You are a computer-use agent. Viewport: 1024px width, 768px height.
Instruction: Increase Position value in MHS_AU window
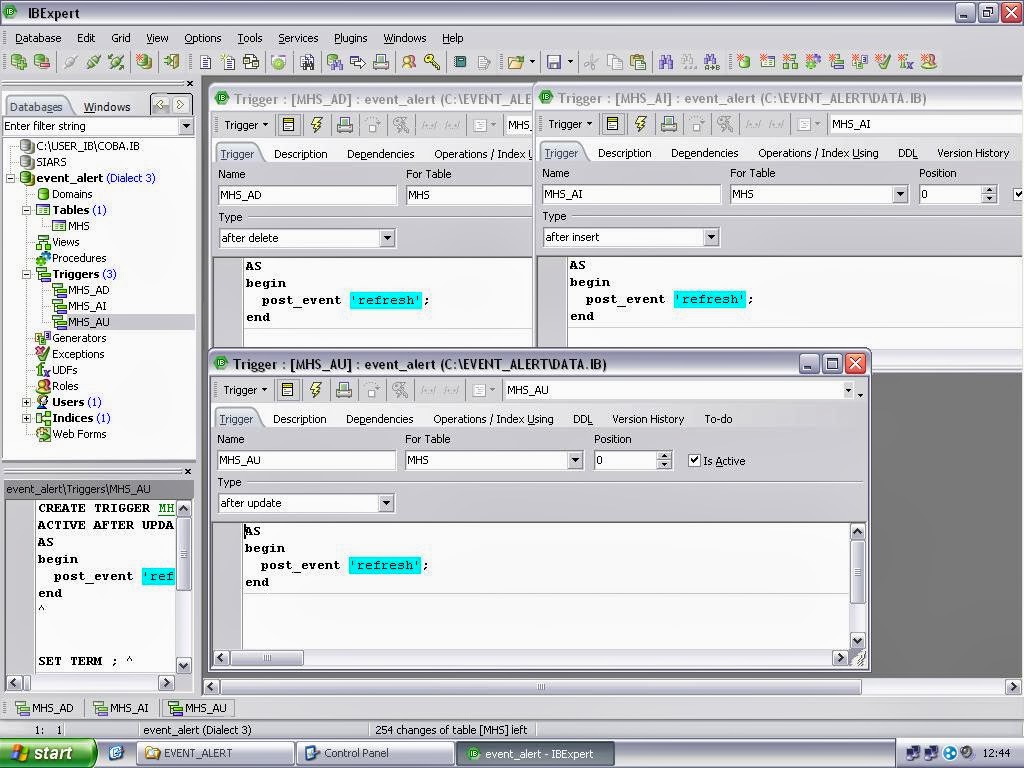point(664,456)
